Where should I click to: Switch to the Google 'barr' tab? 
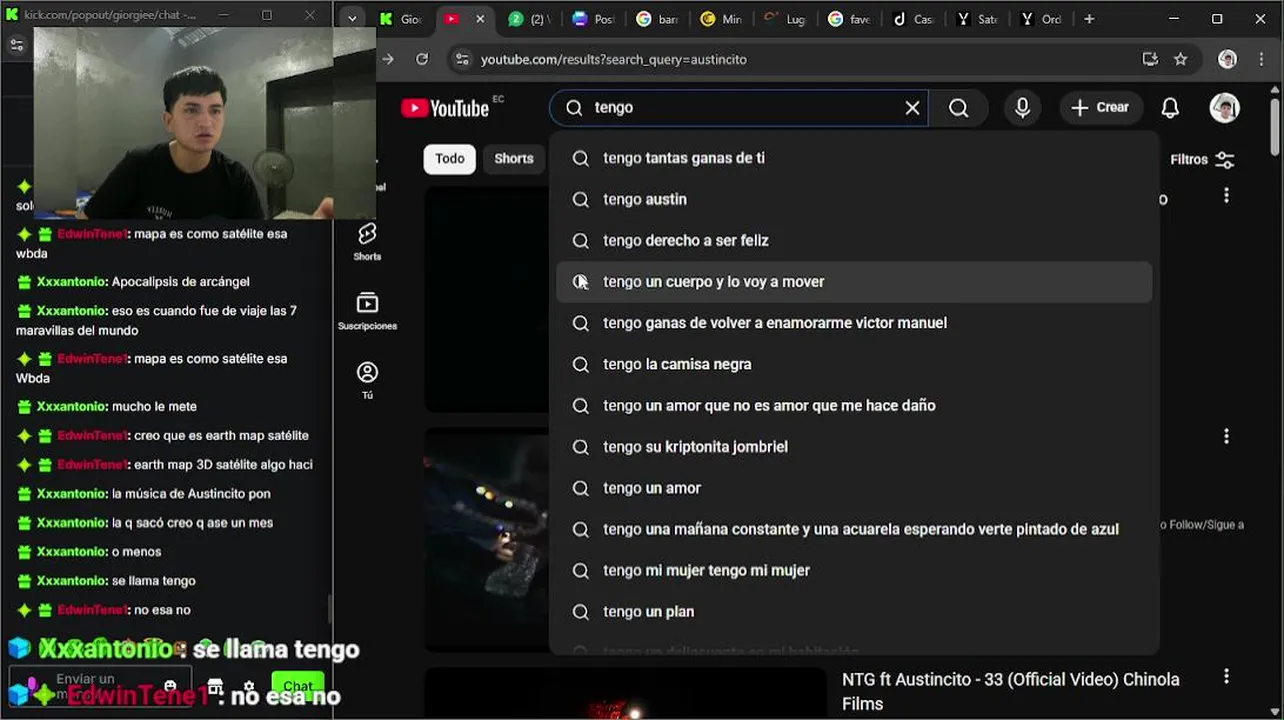[x=658, y=19]
